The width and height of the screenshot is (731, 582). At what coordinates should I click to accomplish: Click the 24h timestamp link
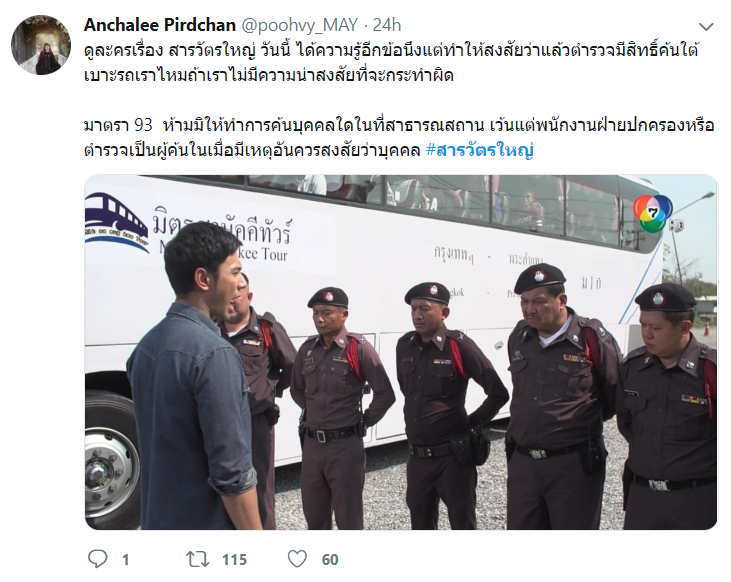[x=386, y=25]
